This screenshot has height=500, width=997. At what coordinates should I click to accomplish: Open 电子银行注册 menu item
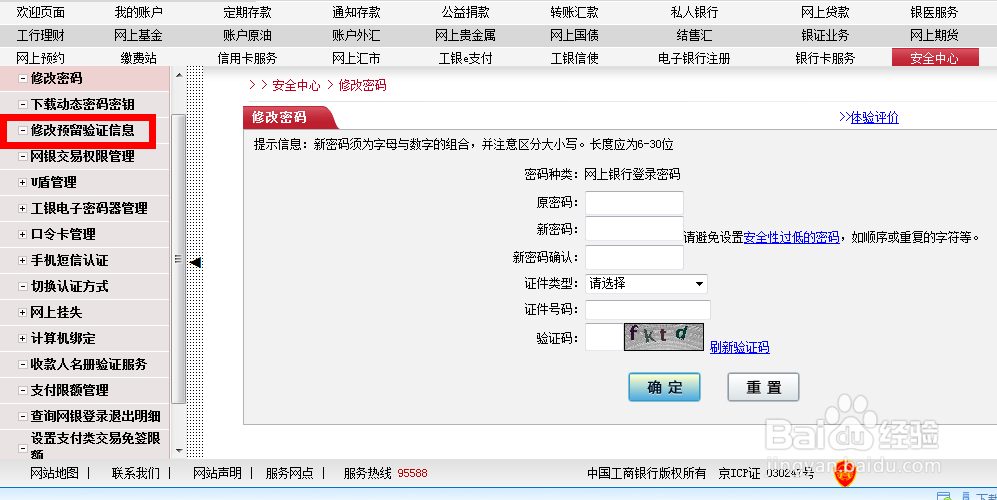[694, 59]
